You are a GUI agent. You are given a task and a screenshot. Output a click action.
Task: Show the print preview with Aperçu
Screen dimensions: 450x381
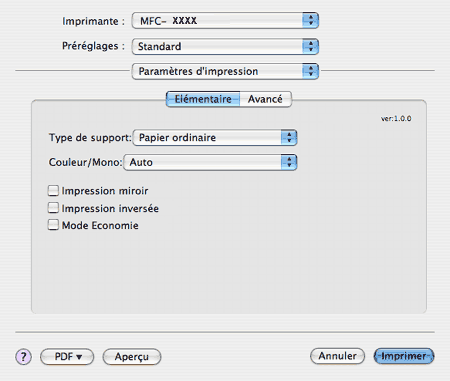coord(132,357)
